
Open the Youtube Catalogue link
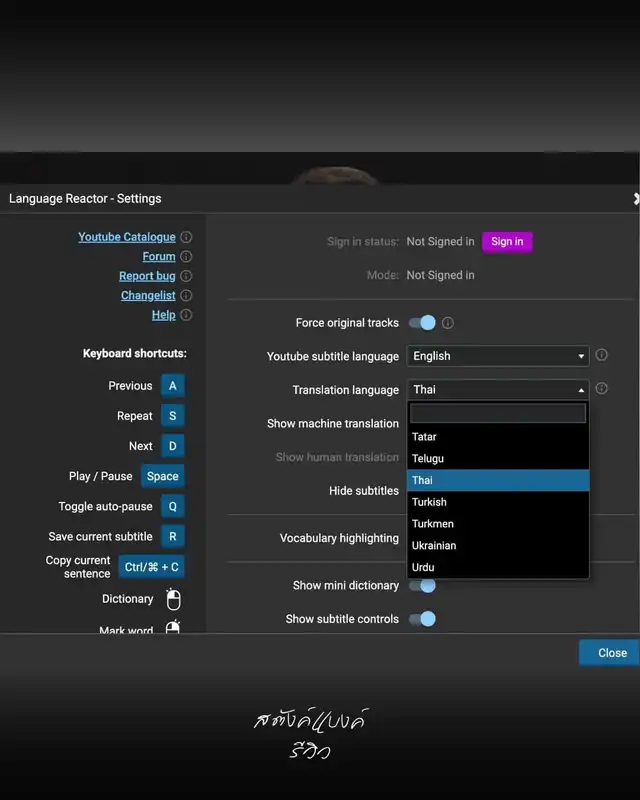[127, 238]
